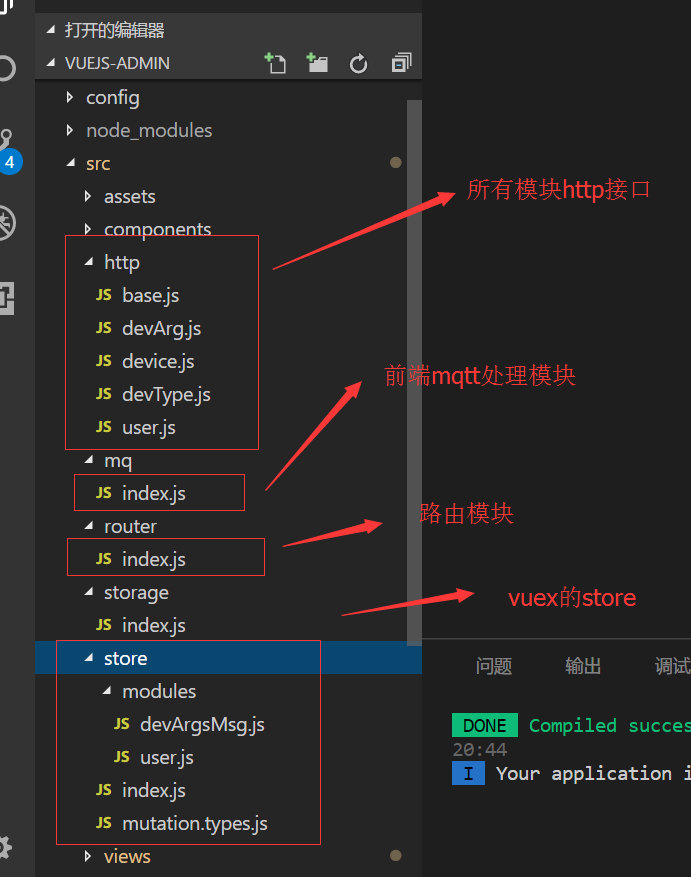
Task: Open base.js in the http folder
Action: click(150, 296)
